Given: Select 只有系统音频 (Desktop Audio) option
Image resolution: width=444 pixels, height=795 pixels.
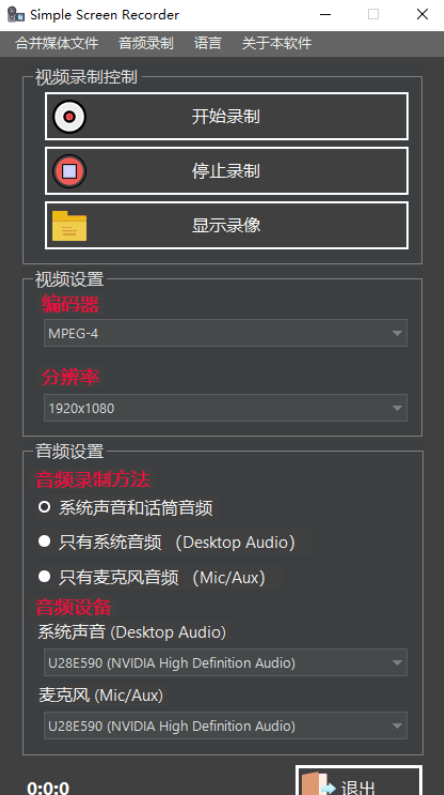Looking at the screenshot, I should pyautogui.click(x=45, y=541).
